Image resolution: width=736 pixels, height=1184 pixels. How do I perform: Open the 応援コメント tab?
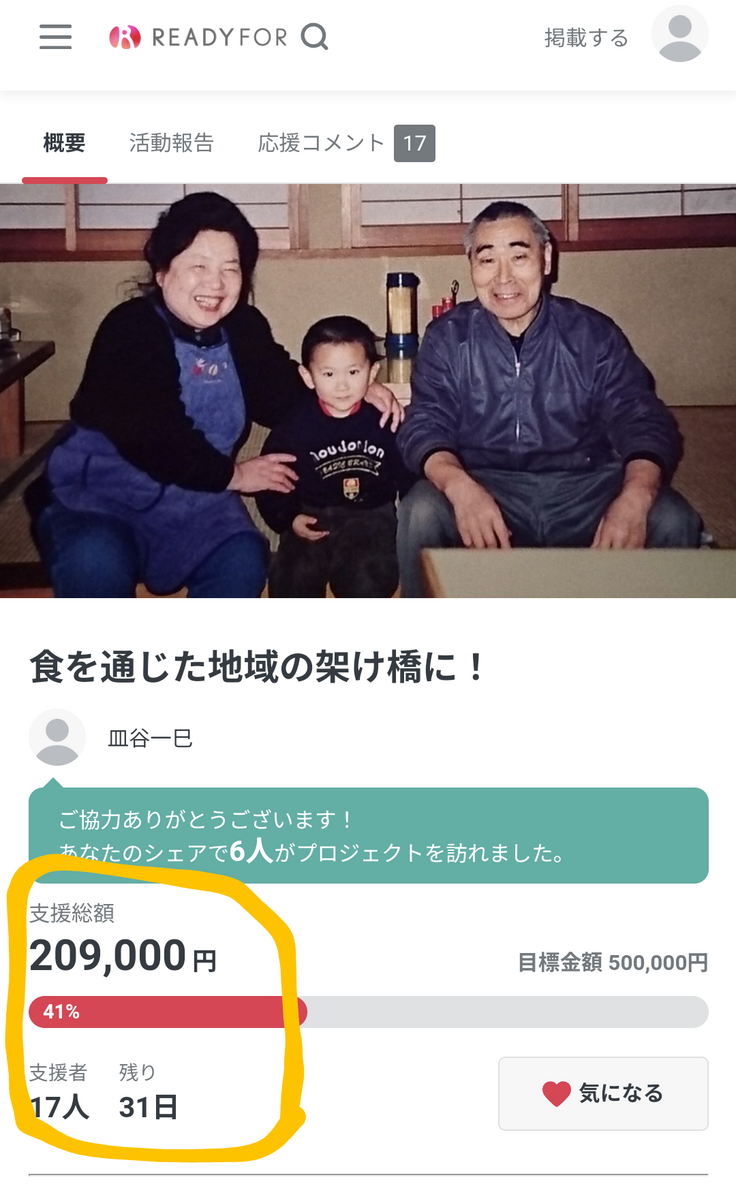click(322, 143)
